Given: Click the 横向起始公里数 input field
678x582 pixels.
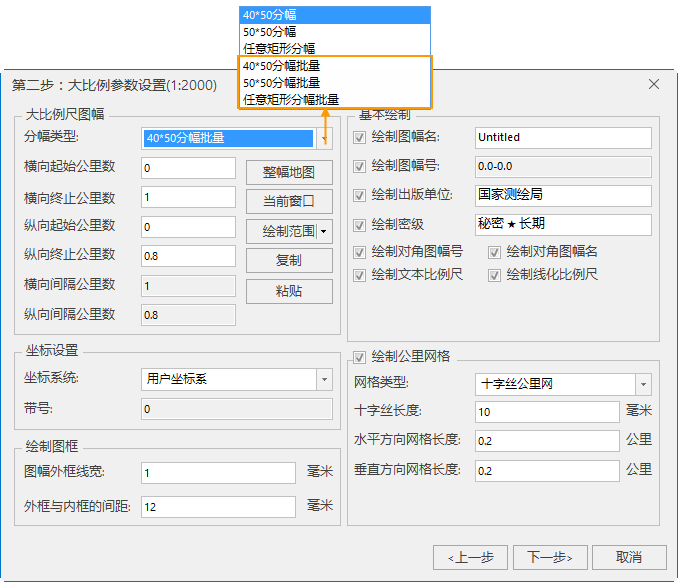Looking at the screenshot, I should (189, 169).
